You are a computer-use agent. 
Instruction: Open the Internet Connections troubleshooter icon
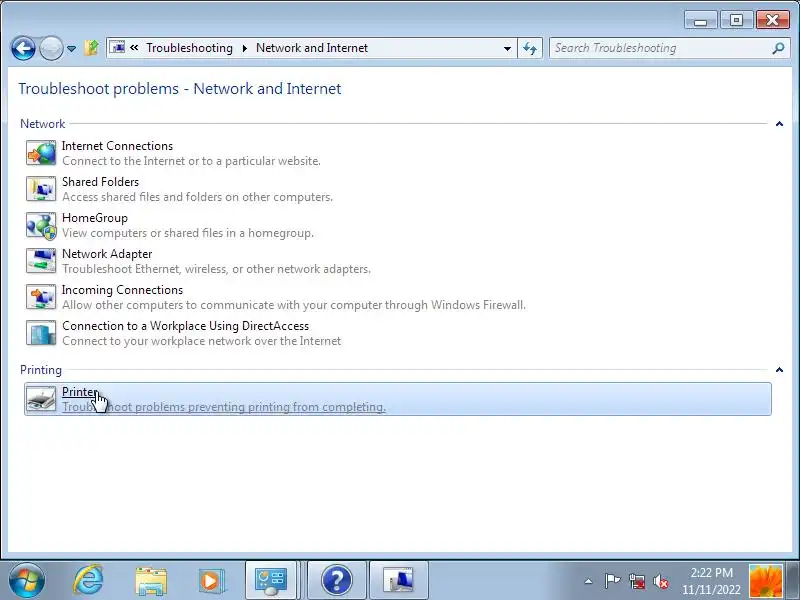41,153
